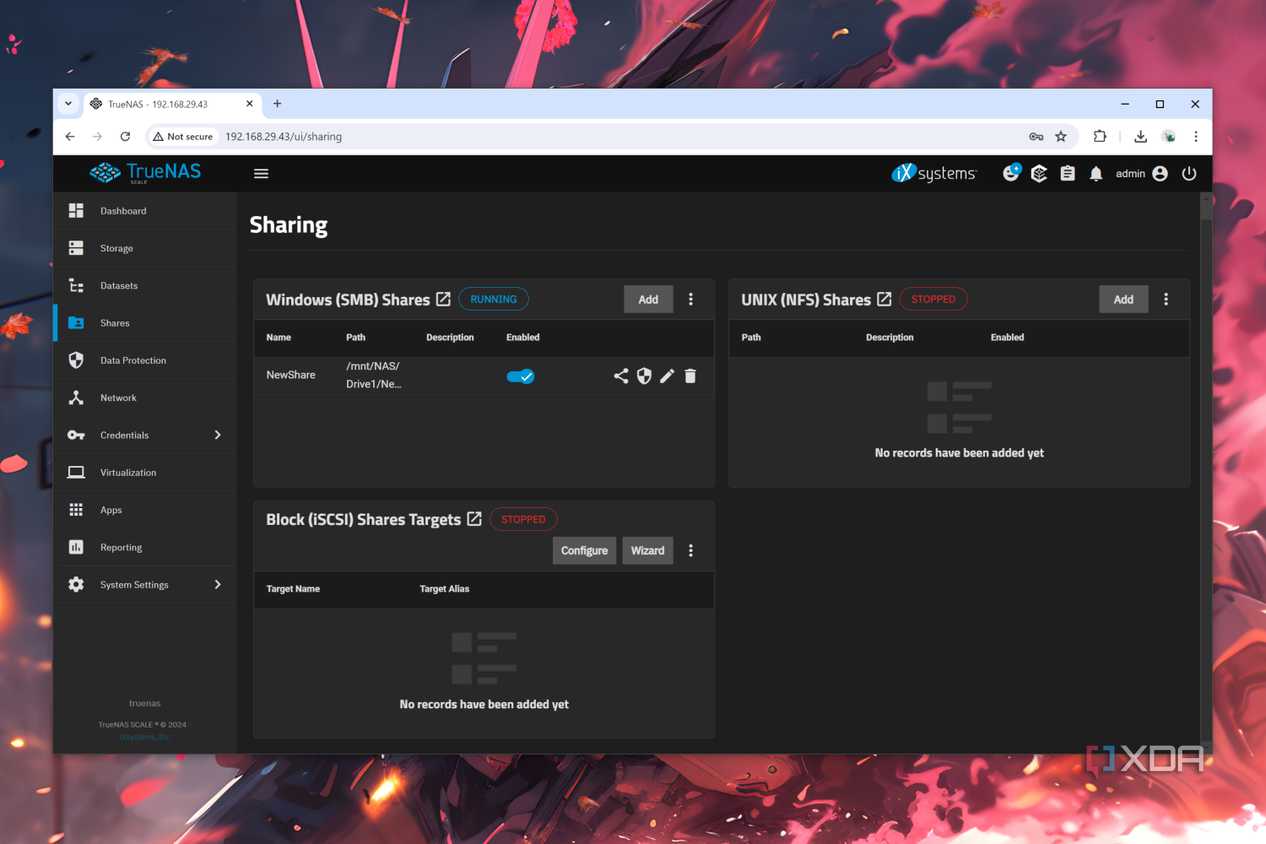
Task: Click the NFS STOPPED status badge
Action: [933, 299]
